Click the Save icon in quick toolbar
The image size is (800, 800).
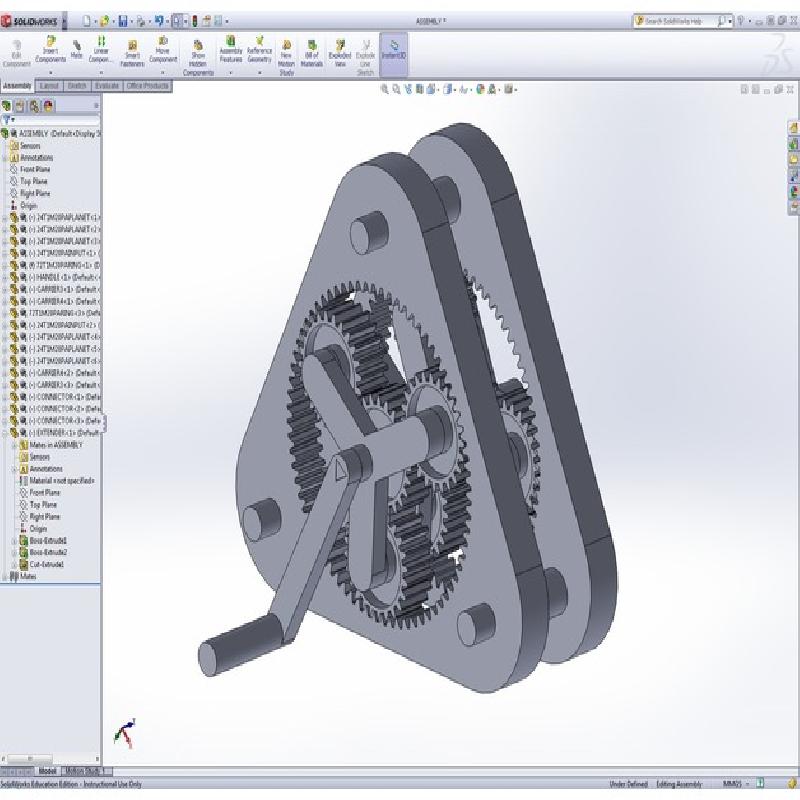(x=122, y=20)
